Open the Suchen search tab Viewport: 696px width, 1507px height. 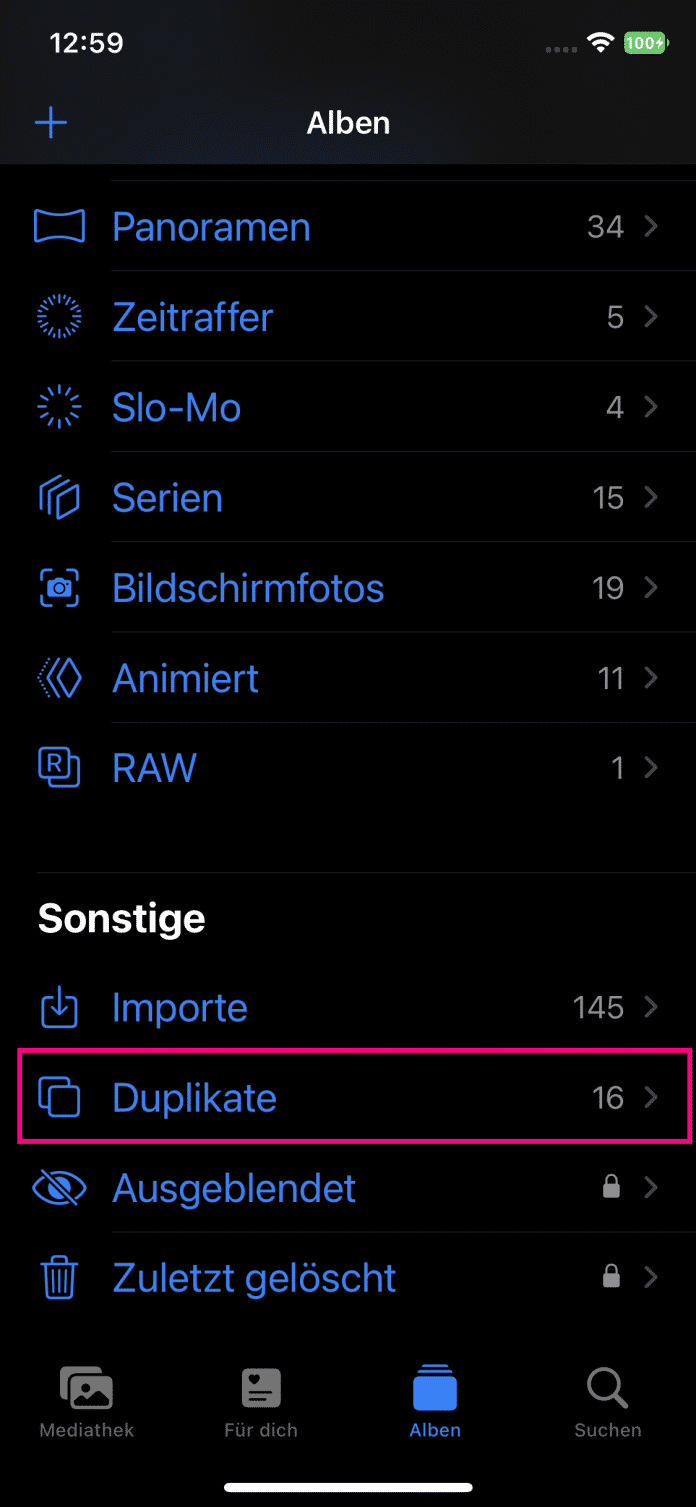click(607, 1400)
